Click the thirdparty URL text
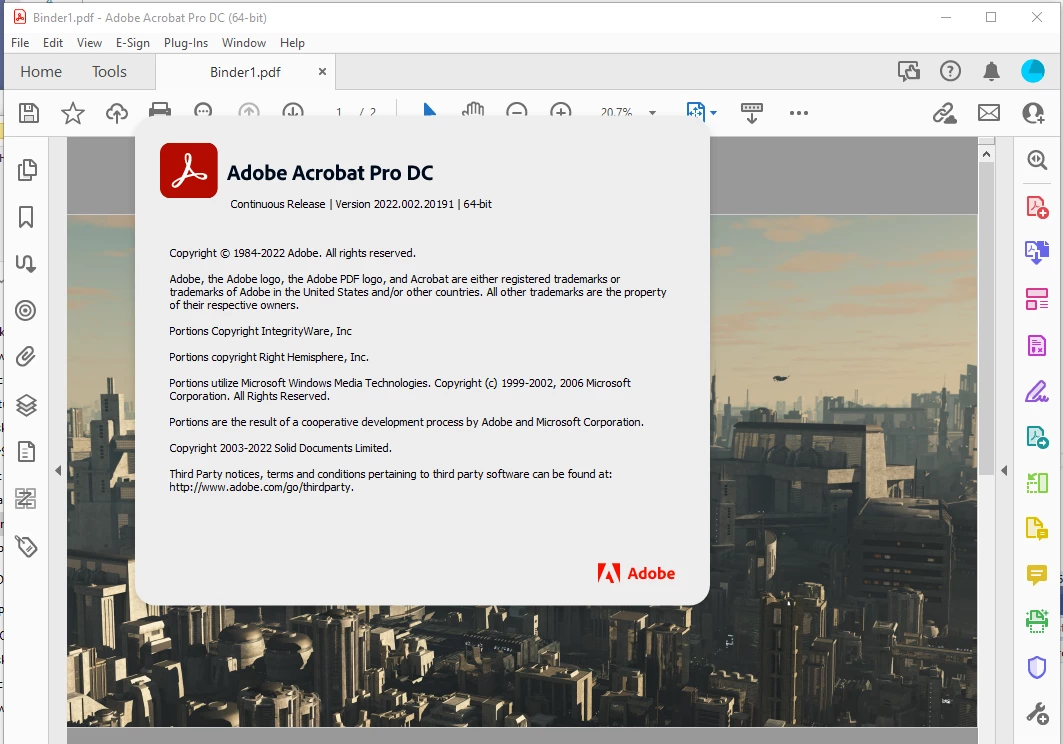The width and height of the screenshot is (1063, 744). pyautogui.click(x=262, y=487)
